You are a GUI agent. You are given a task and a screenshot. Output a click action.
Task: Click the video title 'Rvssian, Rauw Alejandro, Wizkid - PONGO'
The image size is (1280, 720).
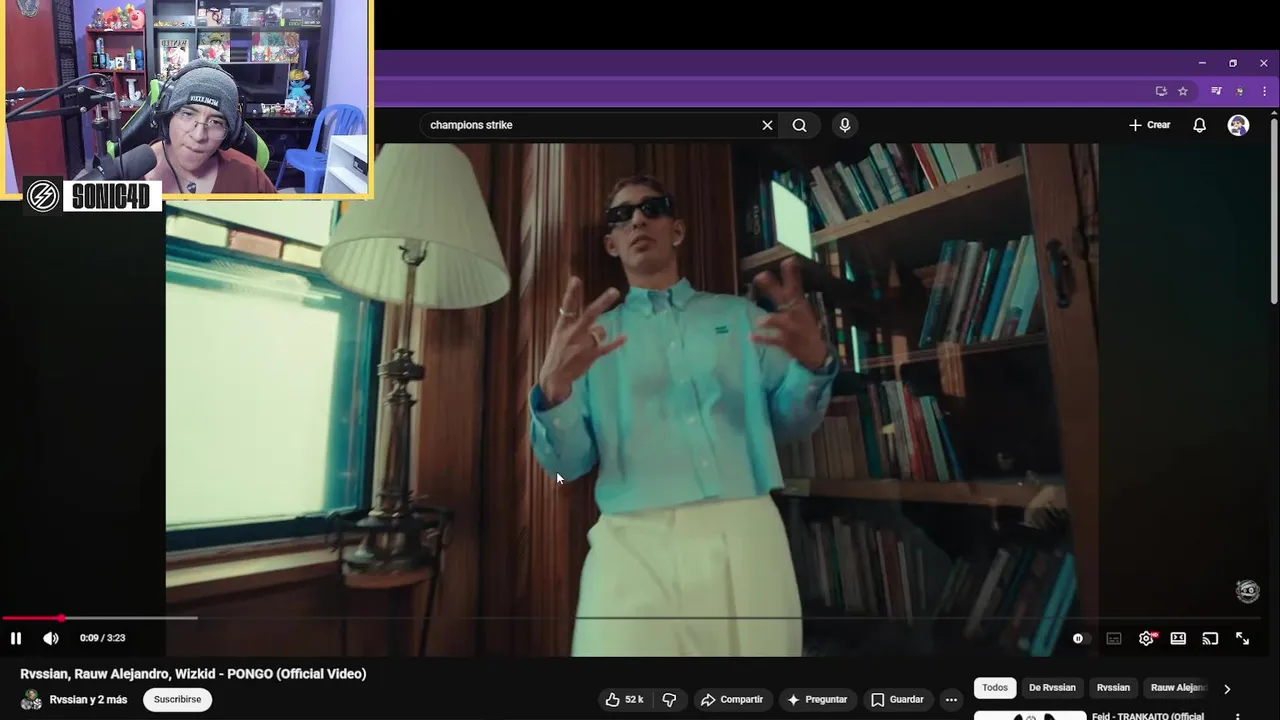[193, 674]
